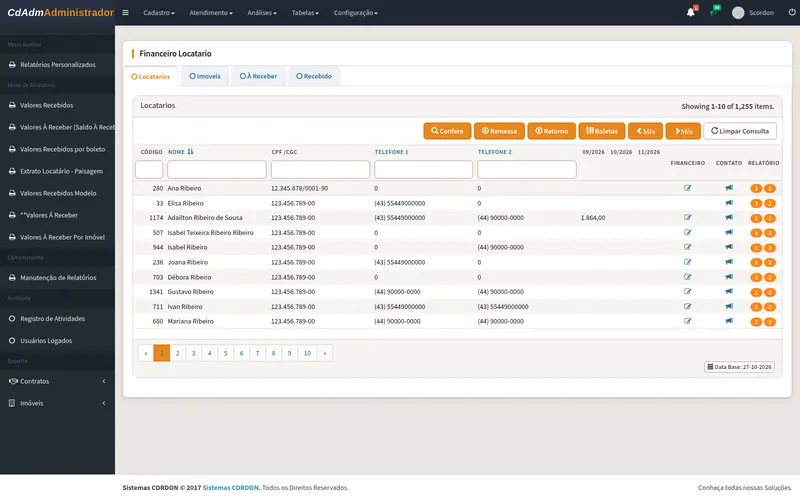Click contato megaphone icon for Elisa Ribeiro
Image resolution: width=800 pixels, height=500 pixels.
tap(729, 203)
